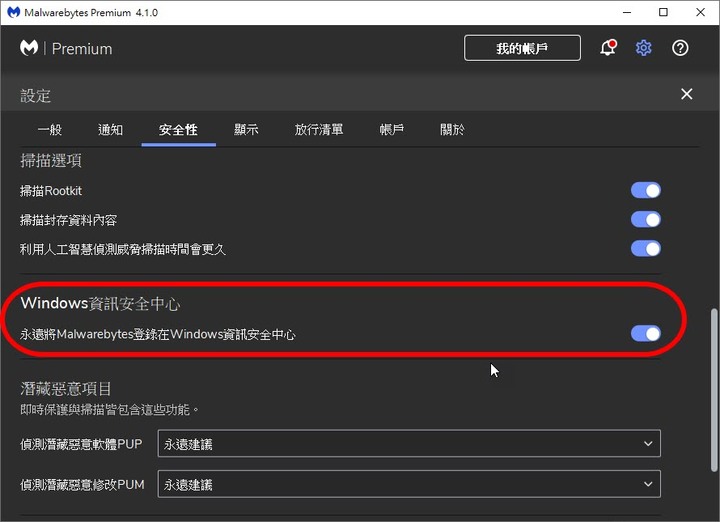Maximize the Malwarebytes window
This screenshot has height=522, width=720.
point(663,12)
